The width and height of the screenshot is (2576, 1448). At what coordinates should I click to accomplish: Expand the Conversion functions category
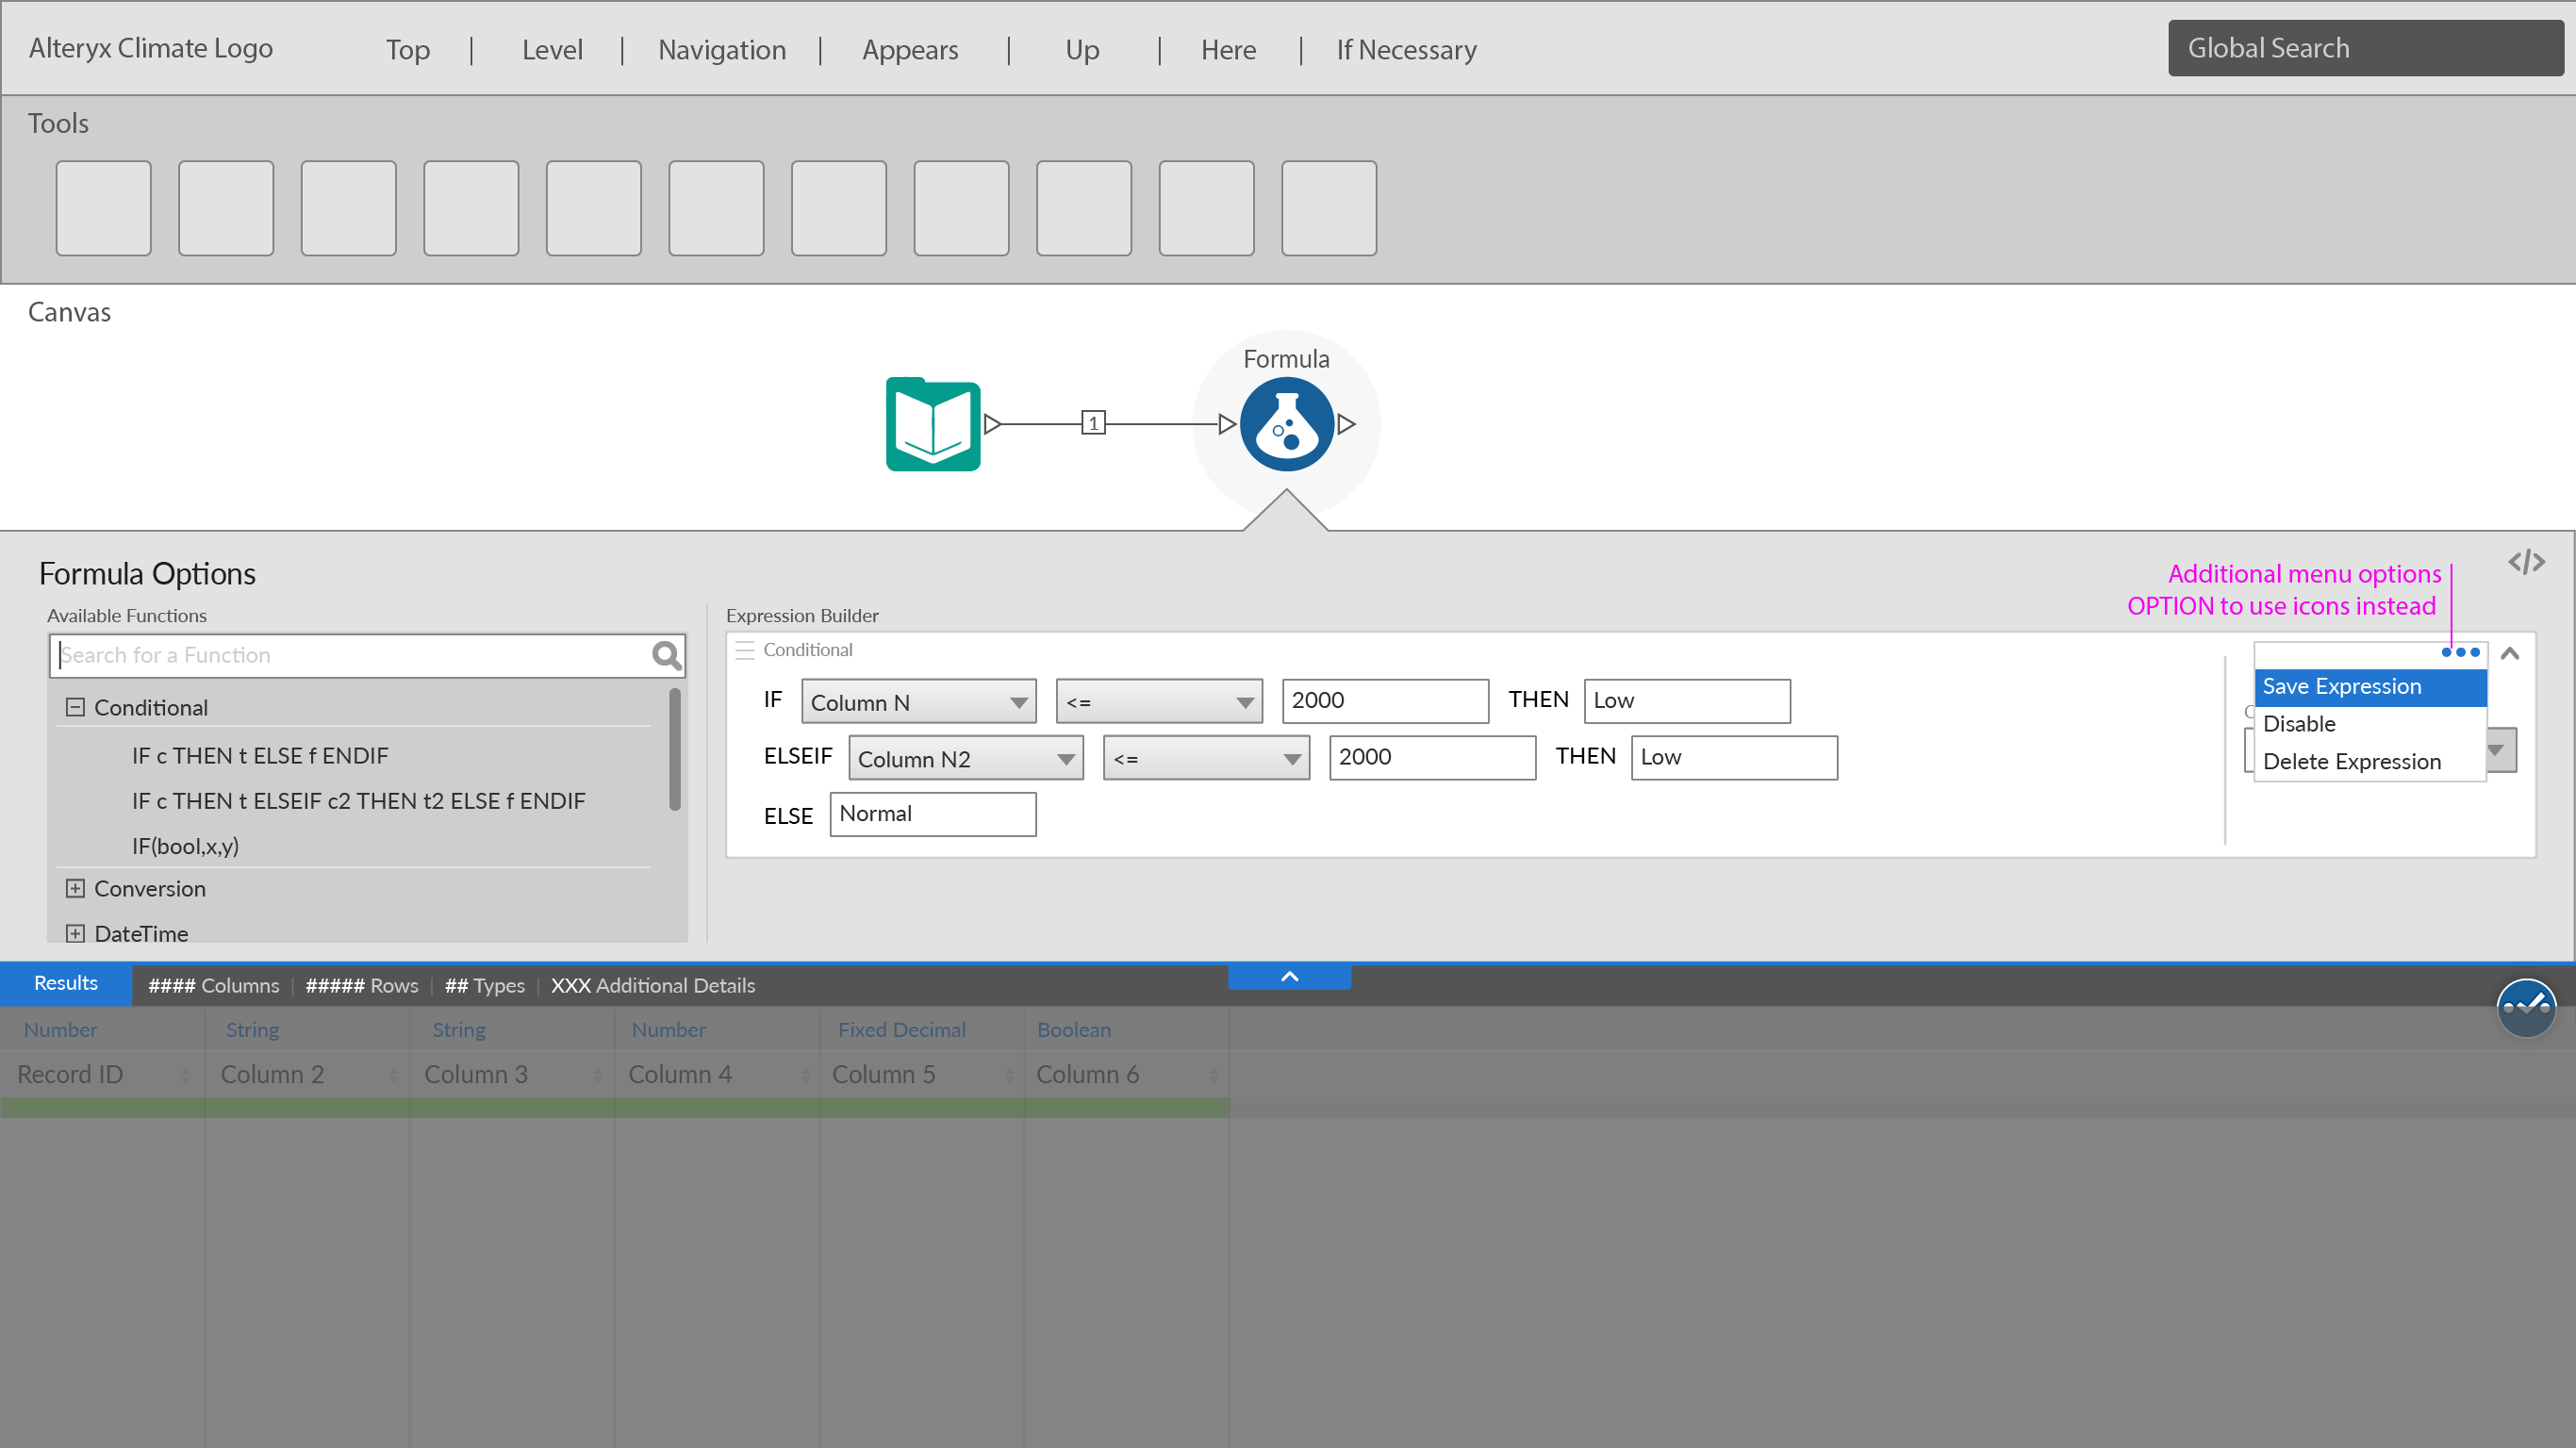point(75,888)
